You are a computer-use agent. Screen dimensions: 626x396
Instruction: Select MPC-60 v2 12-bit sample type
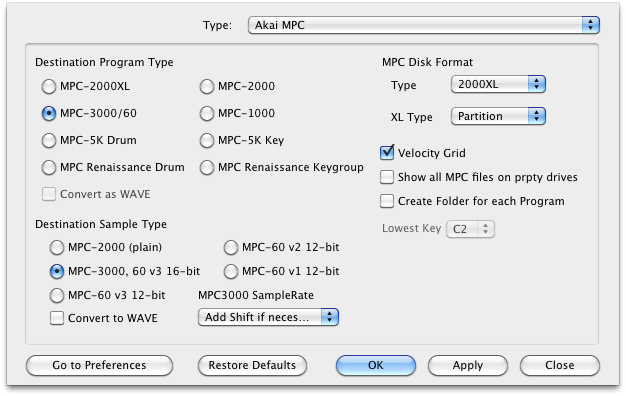tap(231, 248)
